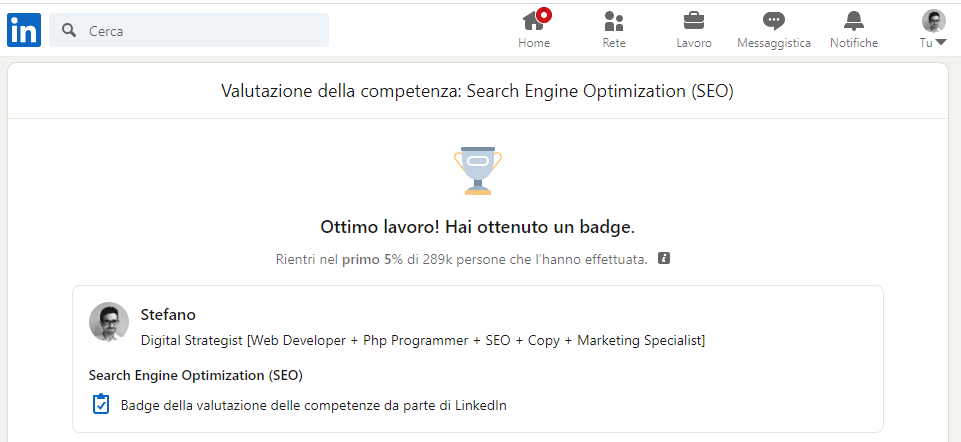Click the trophy badge icon
This screenshot has height=442, width=961.
coord(478,170)
